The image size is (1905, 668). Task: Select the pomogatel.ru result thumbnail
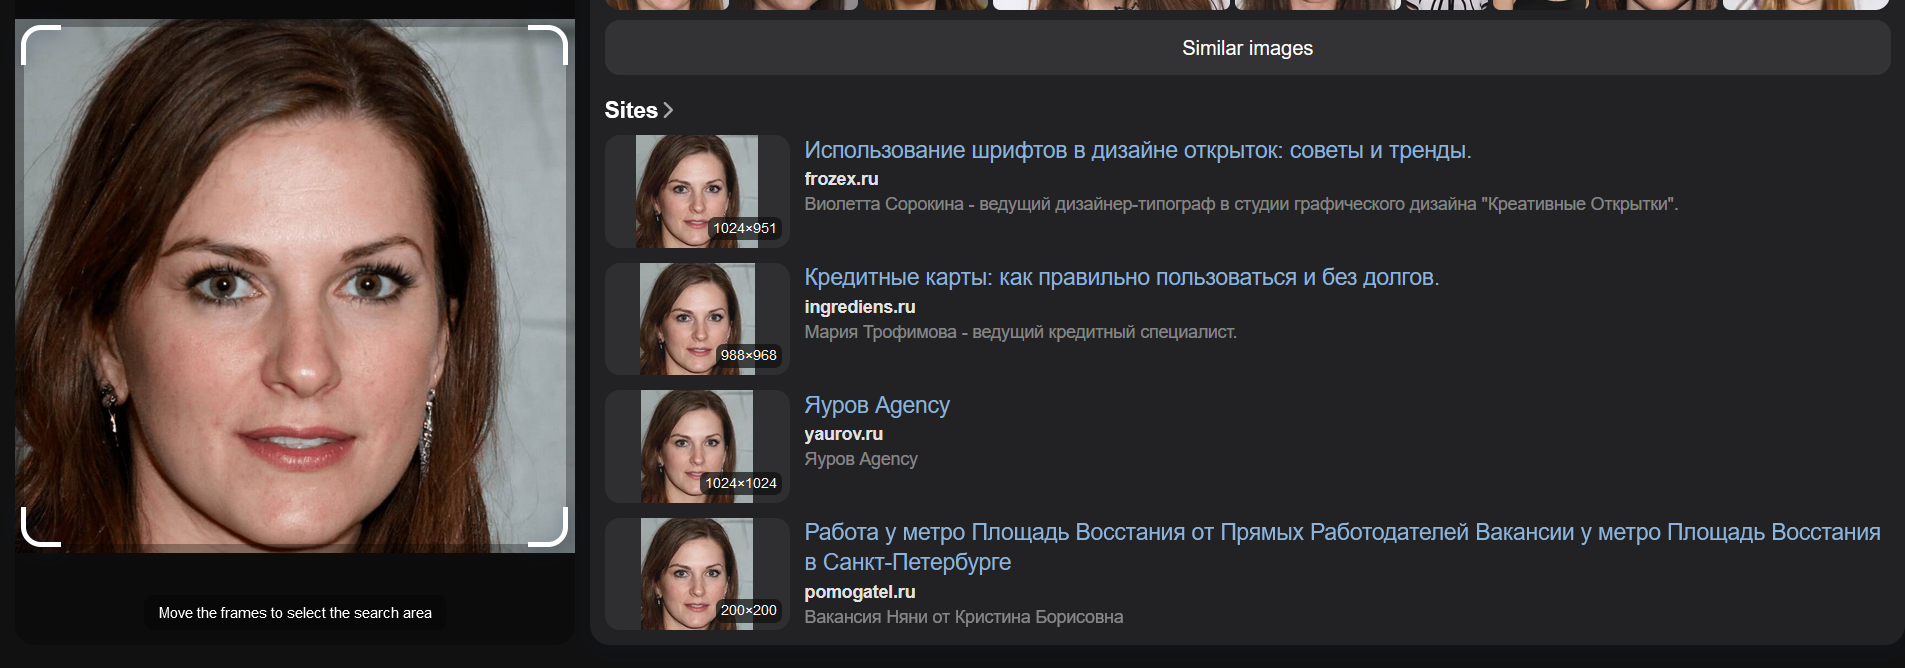coord(697,574)
